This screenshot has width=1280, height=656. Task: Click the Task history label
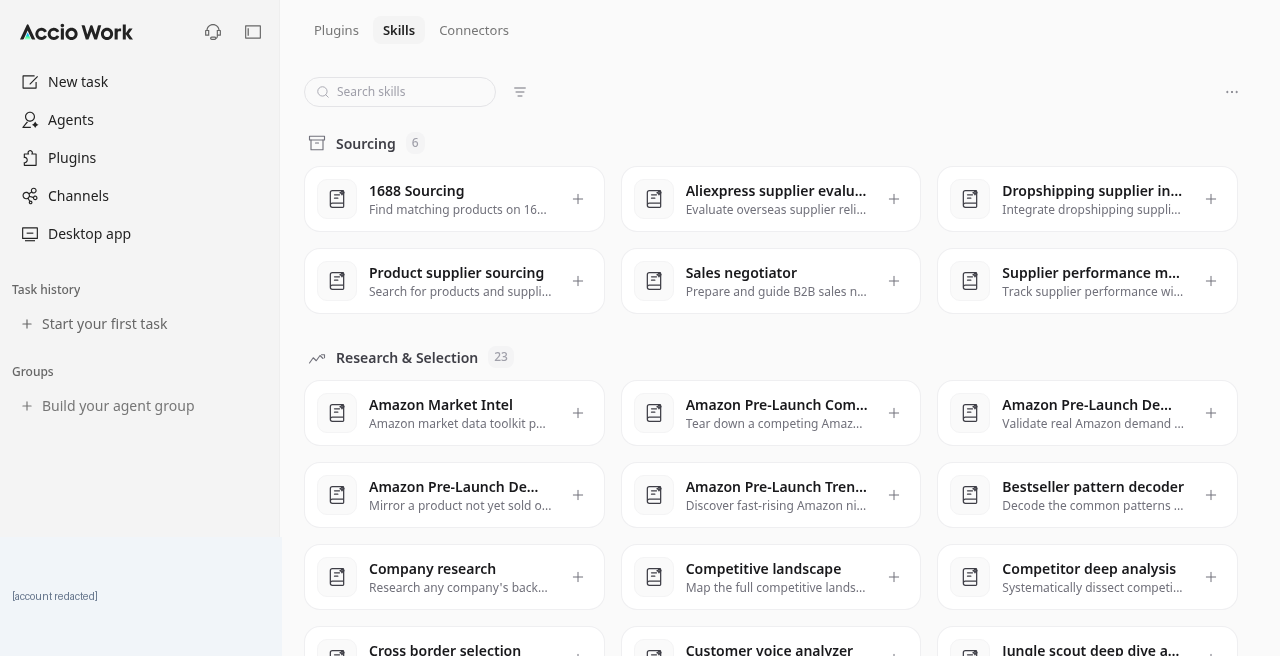click(46, 289)
